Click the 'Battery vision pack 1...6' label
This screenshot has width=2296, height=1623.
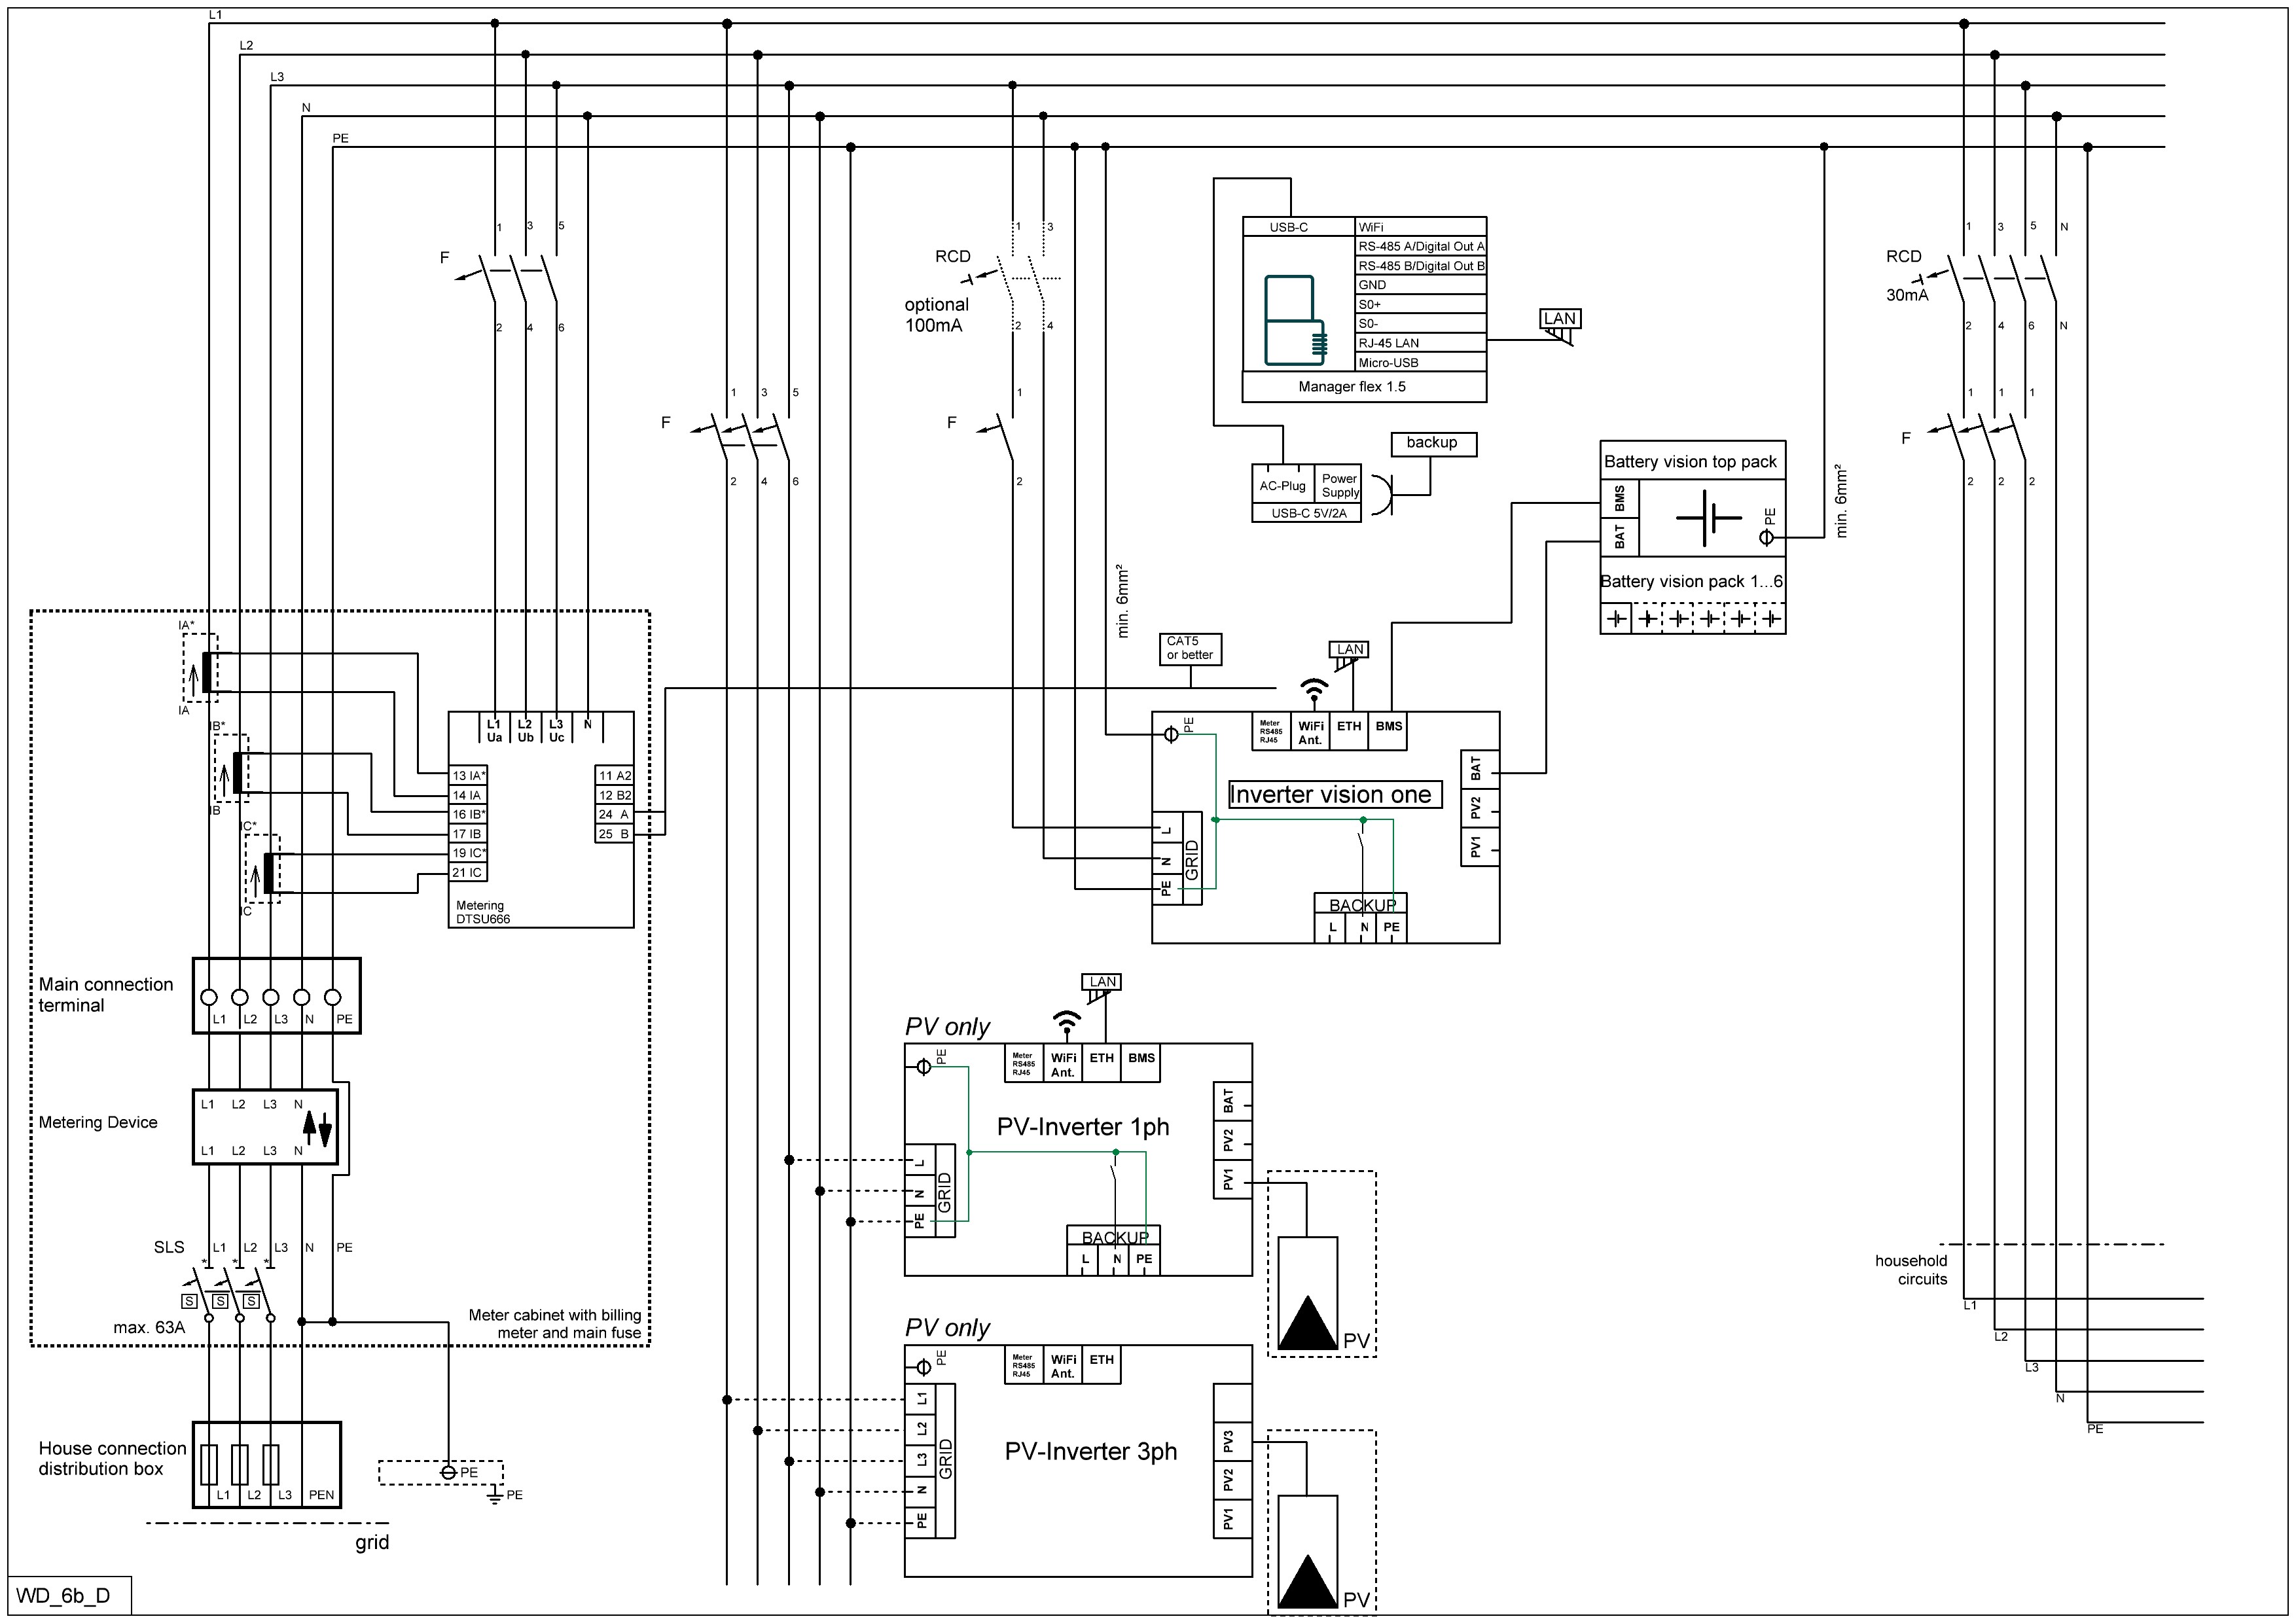tap(1691, 582)
